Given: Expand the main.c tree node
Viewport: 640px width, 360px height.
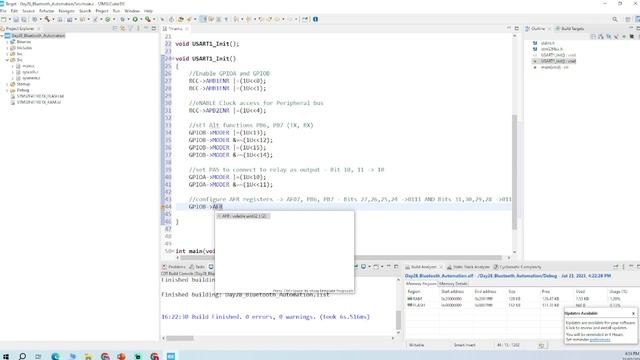Looking at the screenshot, I should coord(12,66).
